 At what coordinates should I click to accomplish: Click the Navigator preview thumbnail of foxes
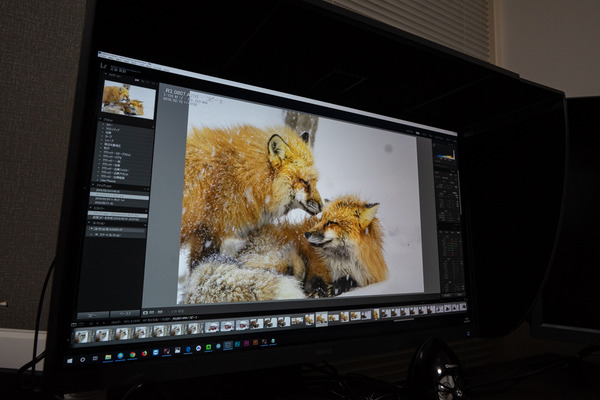tap(128, 99)
